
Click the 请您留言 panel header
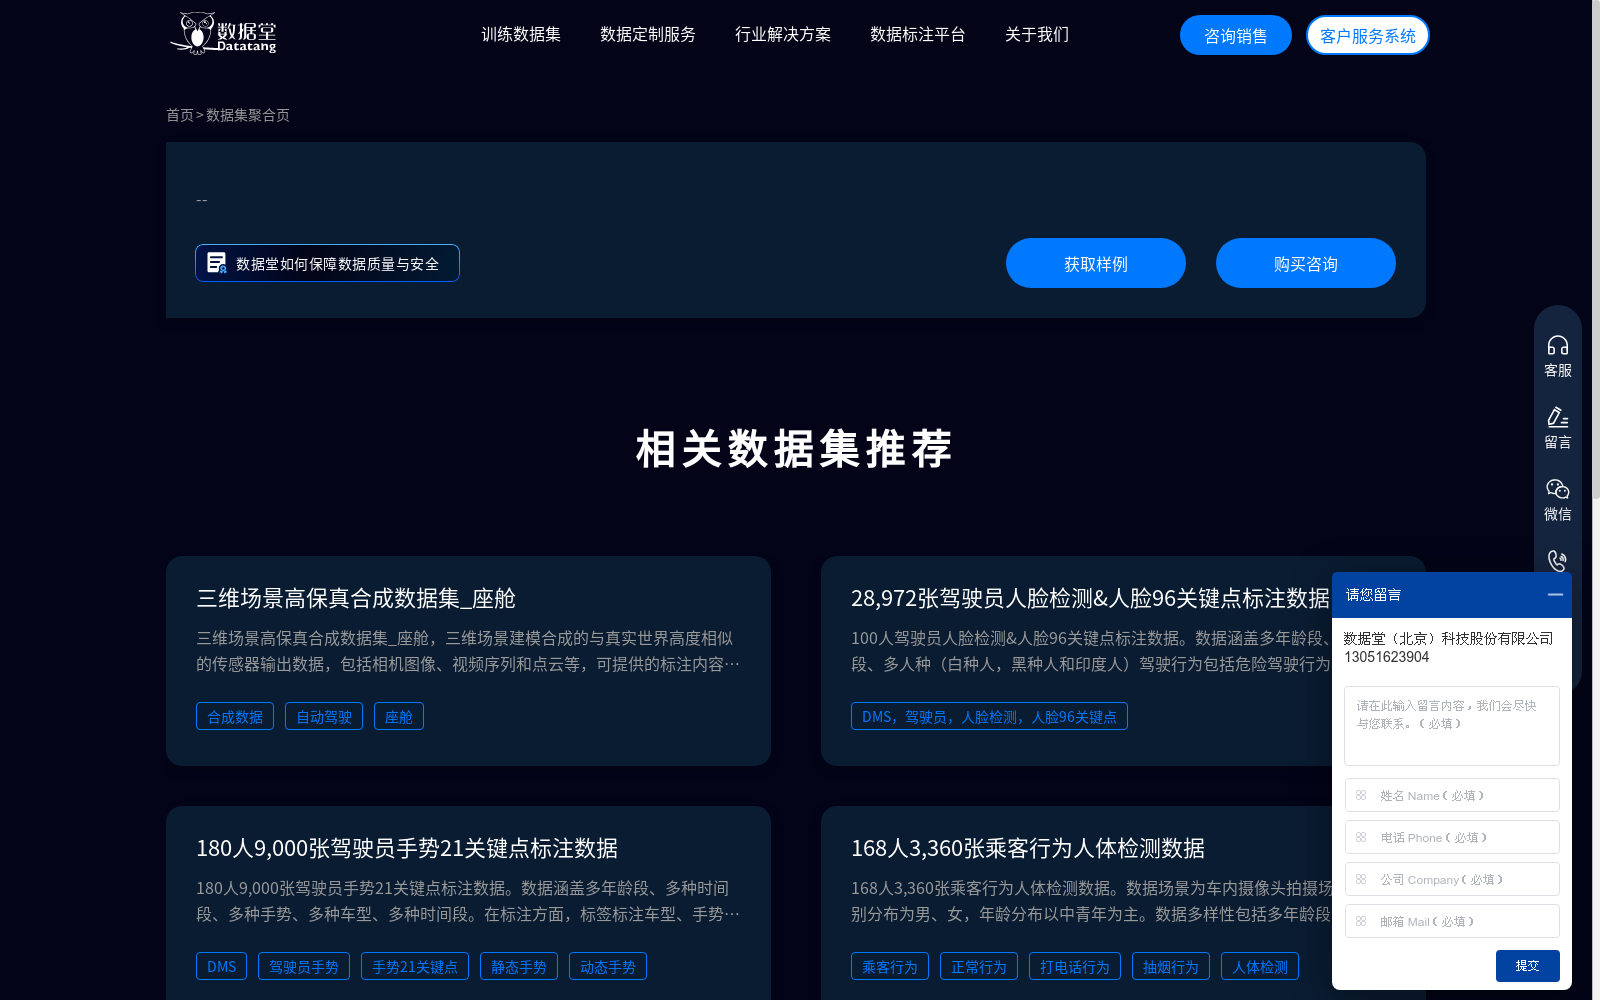(1452, 595)
